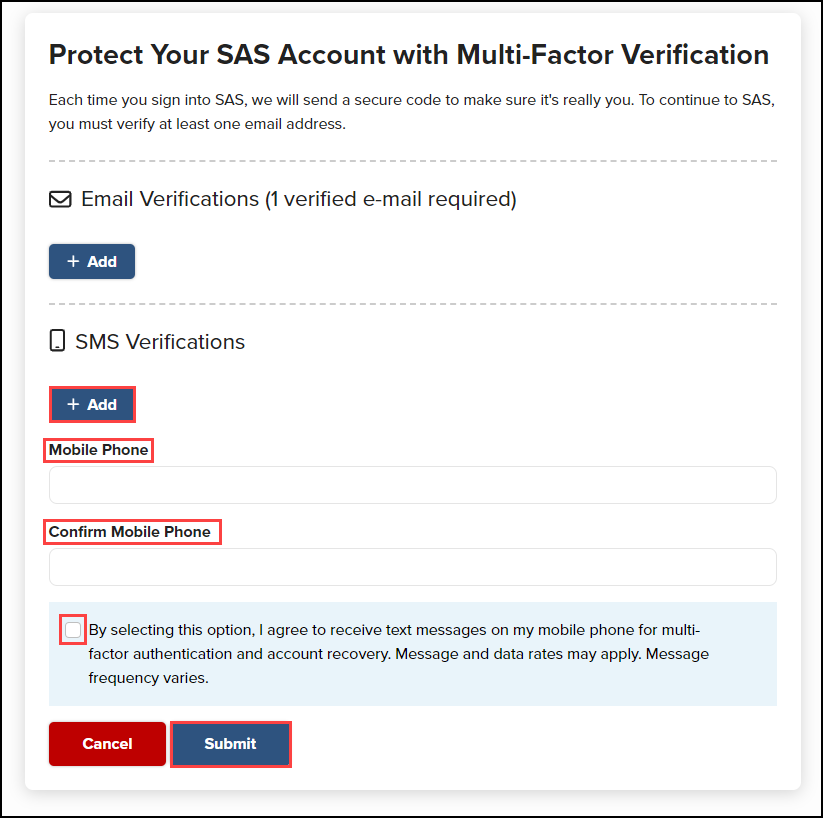Viewport: 823px width, 818px height.
Task: Submit the SMS verification form
Action: (230, 743)
